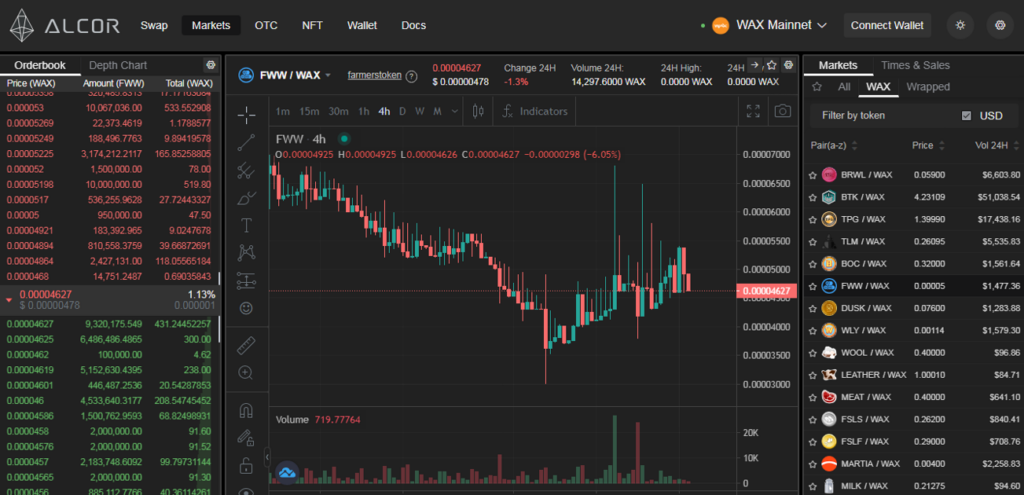Star the DUSK / WAX pair
This screenshot has height=495, width=1024.
(812, 308)
